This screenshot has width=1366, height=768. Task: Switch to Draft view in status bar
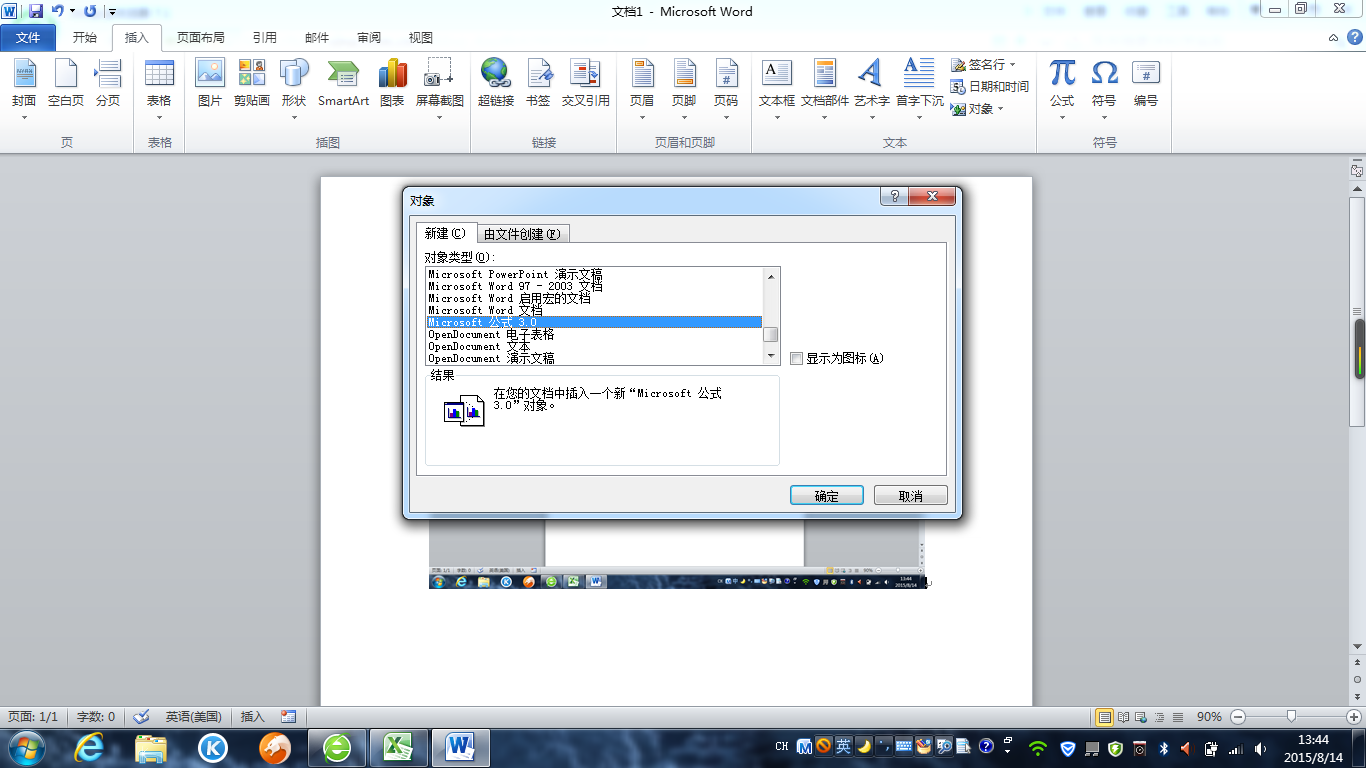point(1178,717)
